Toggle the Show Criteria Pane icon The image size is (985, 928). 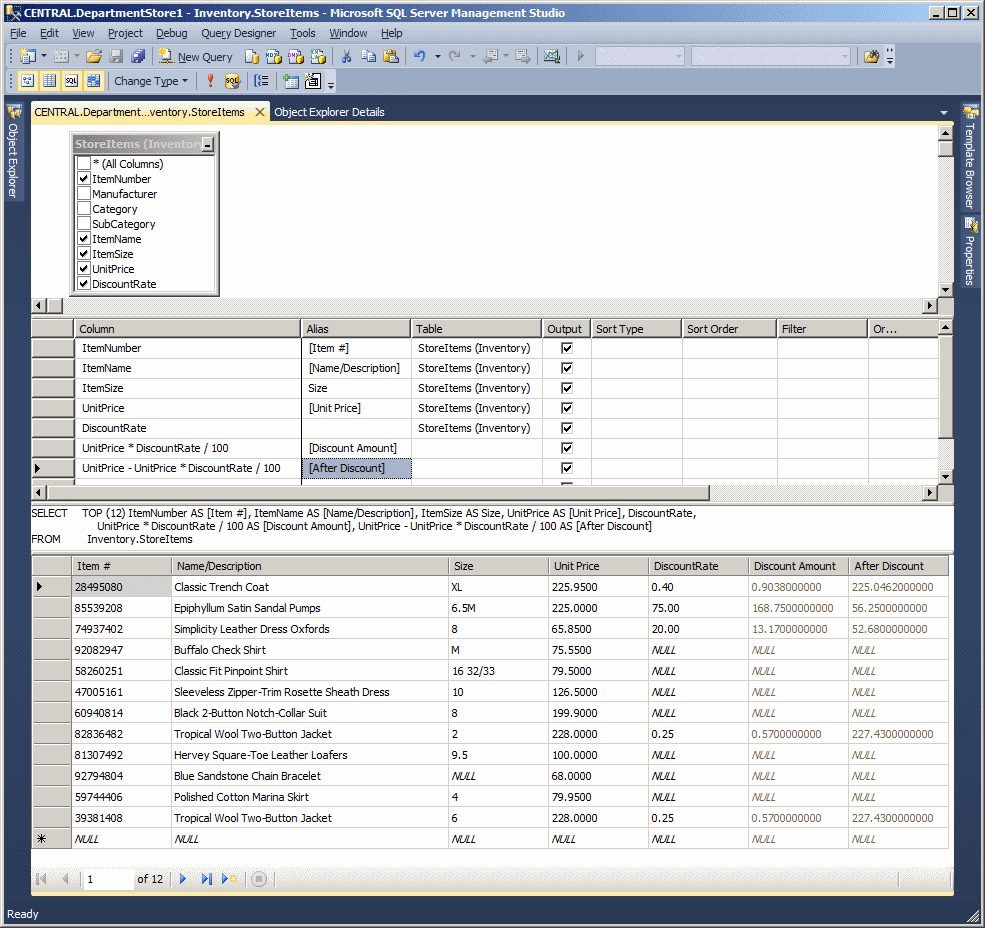pos(50,80)
